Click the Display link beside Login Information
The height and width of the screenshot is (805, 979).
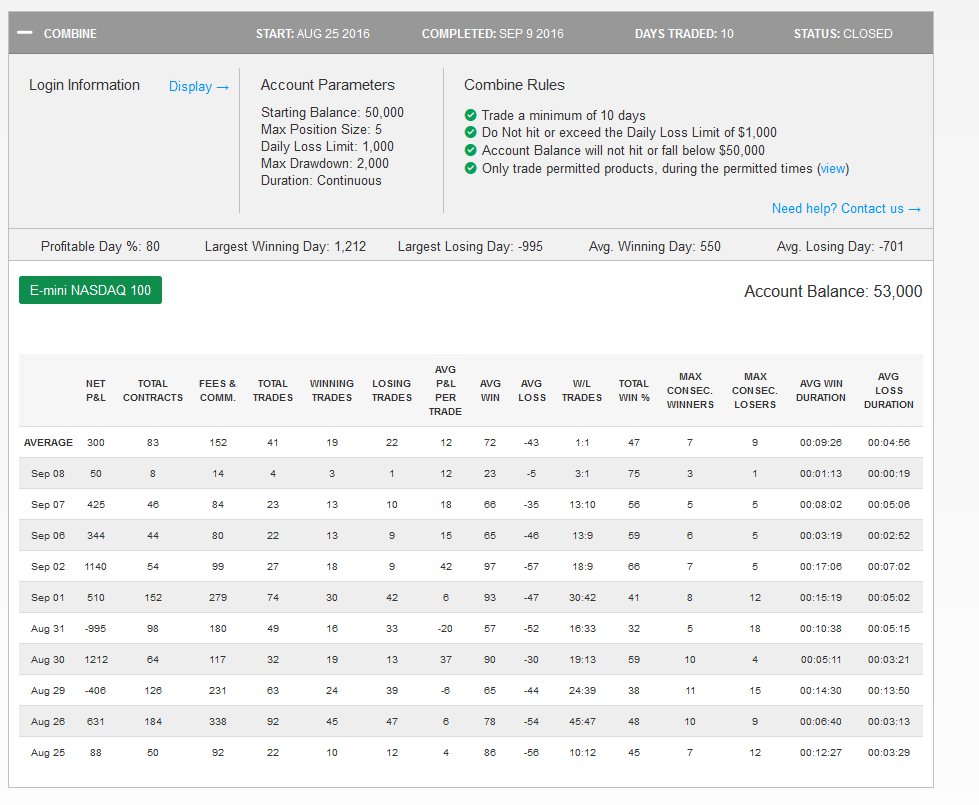(x=199, y=86)
